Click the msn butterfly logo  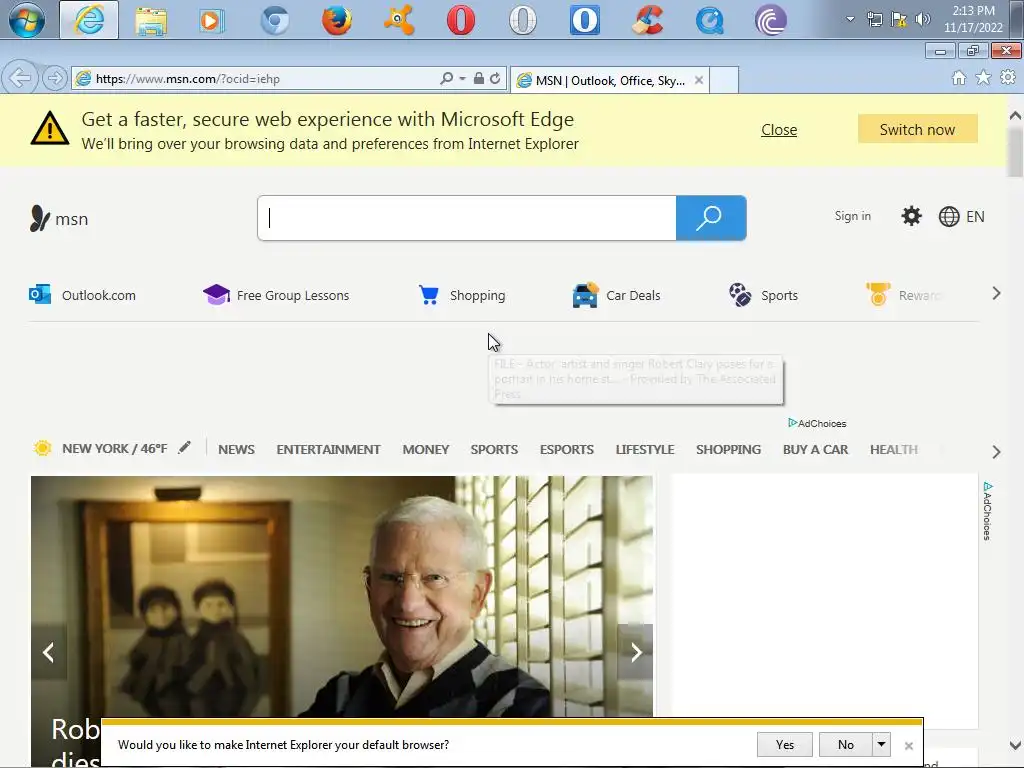pyautogui.click(x=59, y=219)
